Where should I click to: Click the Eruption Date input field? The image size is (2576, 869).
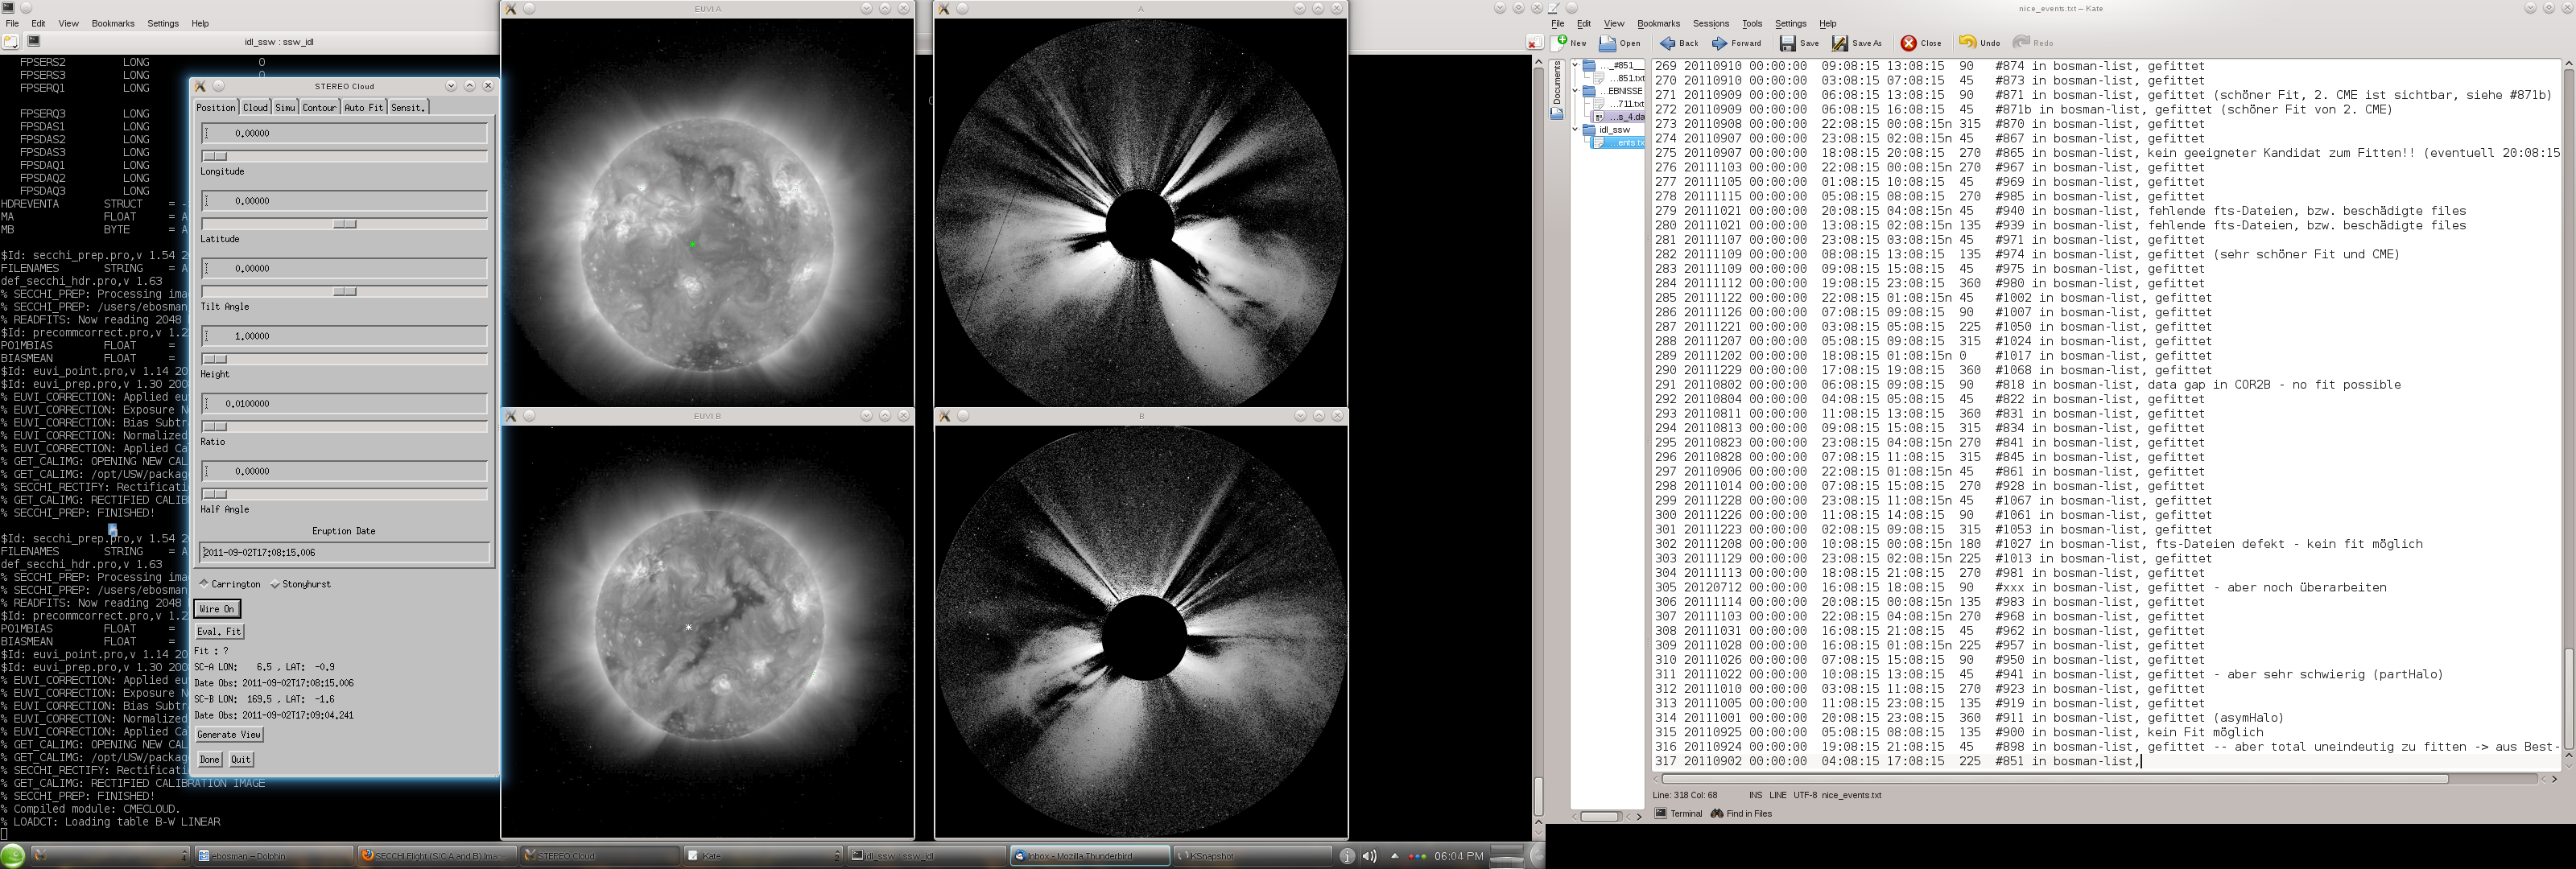(345, 552)
